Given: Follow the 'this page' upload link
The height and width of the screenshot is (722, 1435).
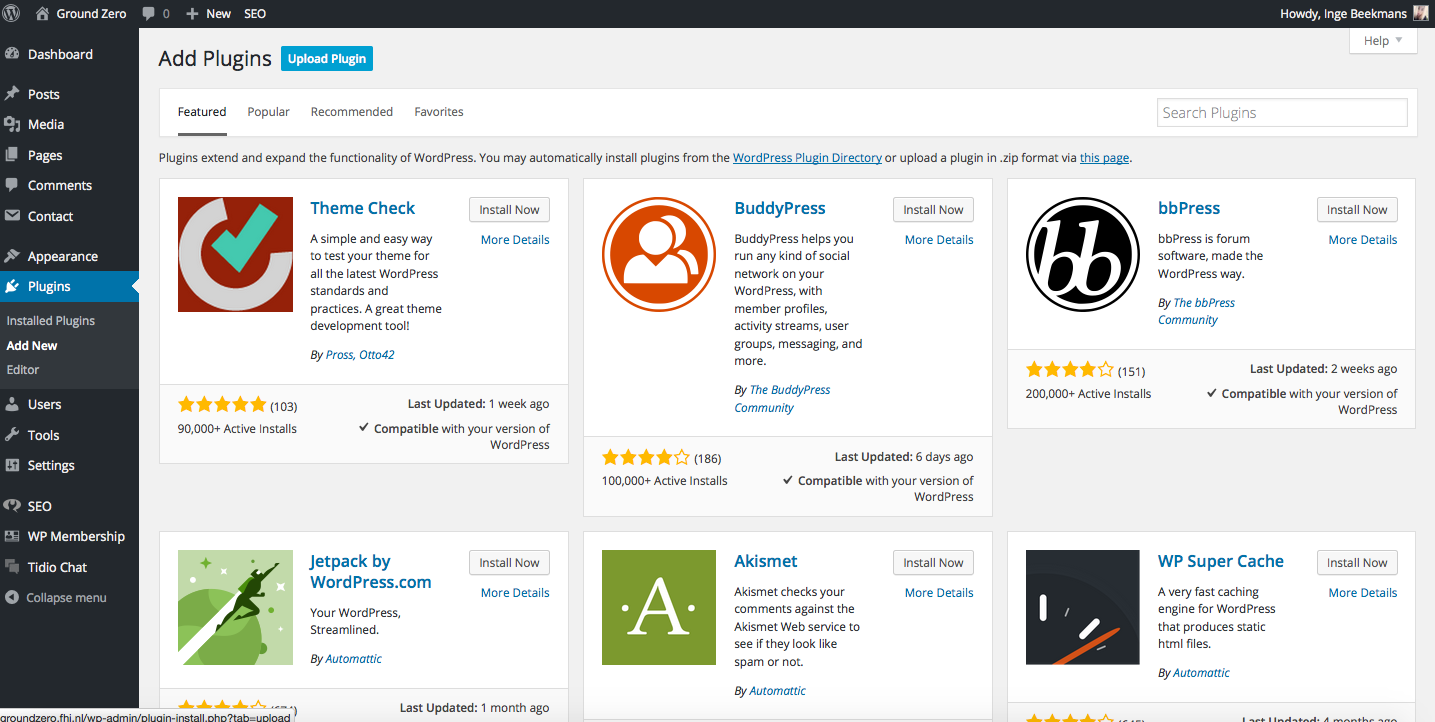Looking at the screenshot, I should tap(1104, 158).
